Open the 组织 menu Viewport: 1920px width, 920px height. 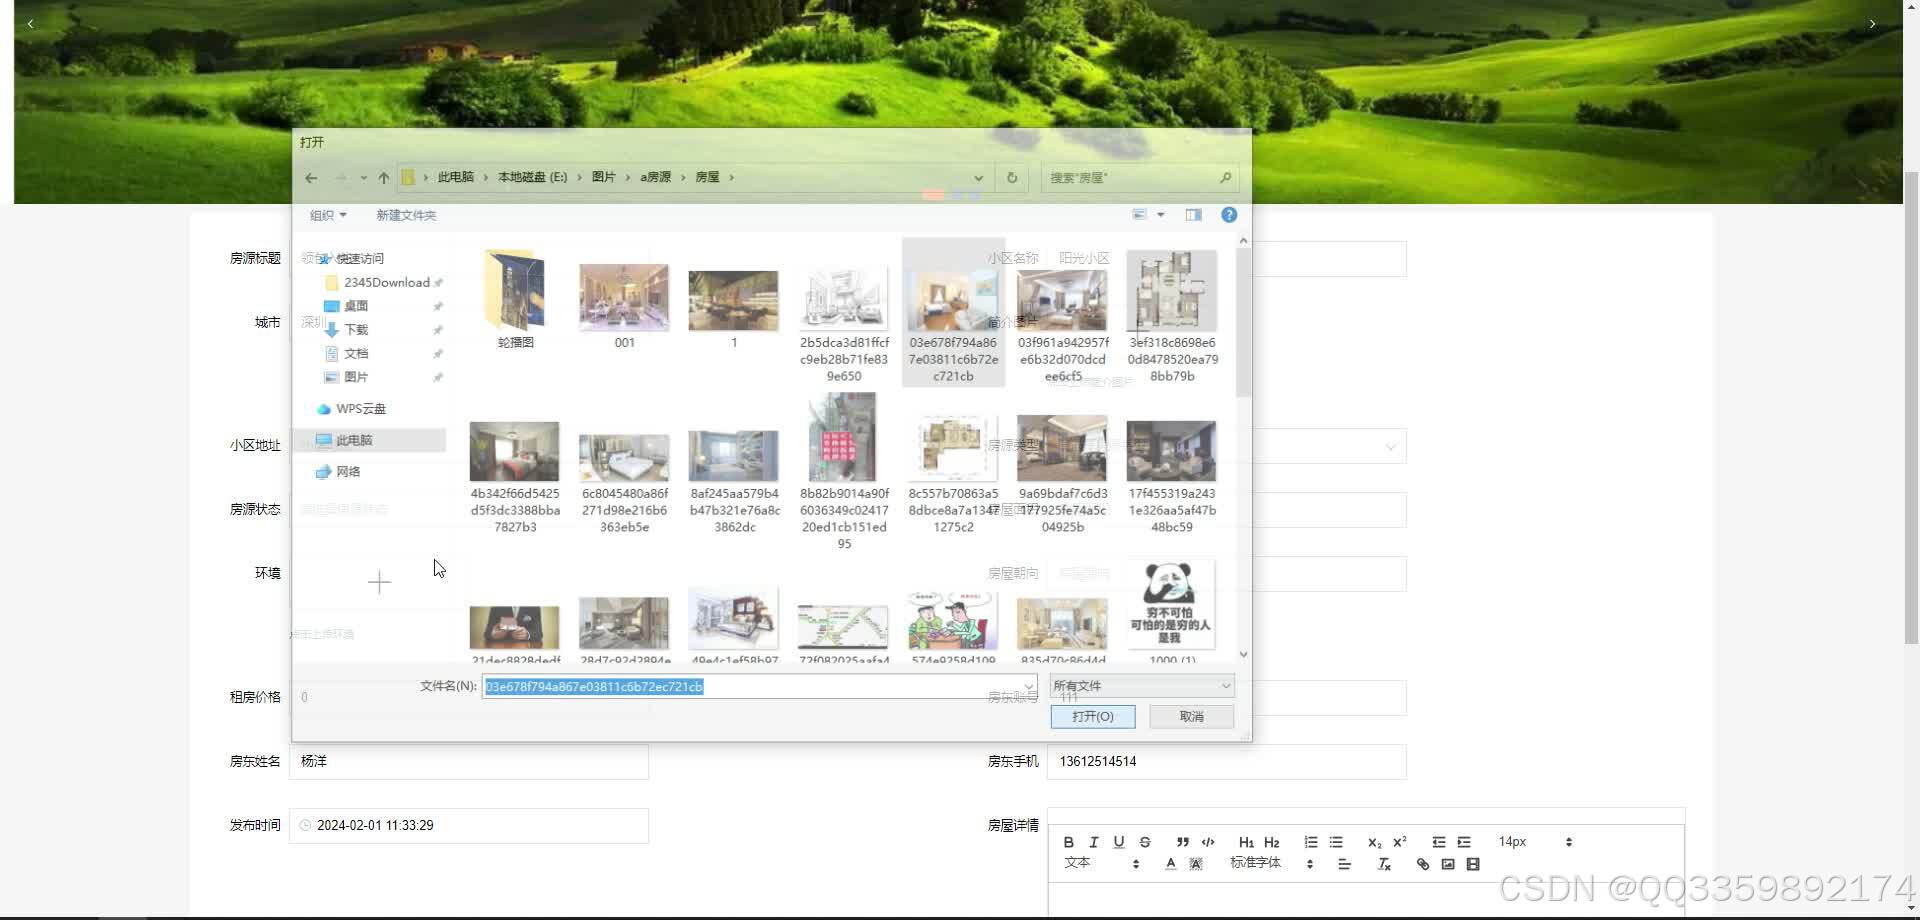[328, 215]
